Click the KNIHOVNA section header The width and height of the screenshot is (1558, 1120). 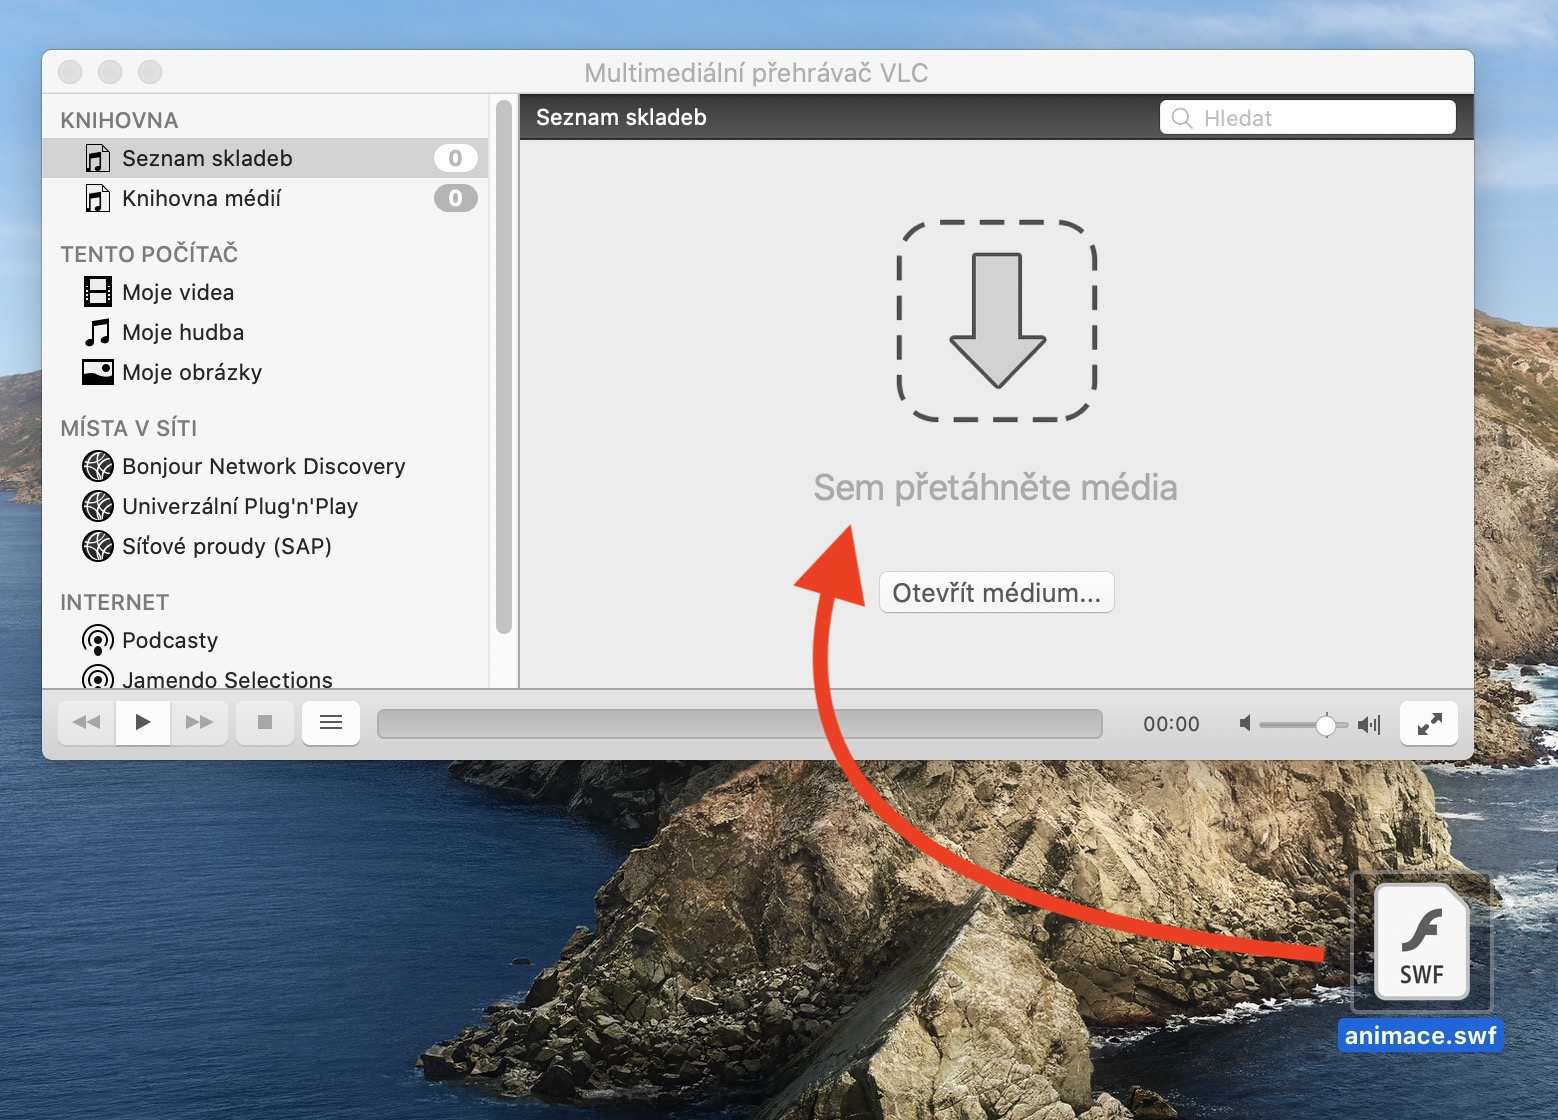119,120
